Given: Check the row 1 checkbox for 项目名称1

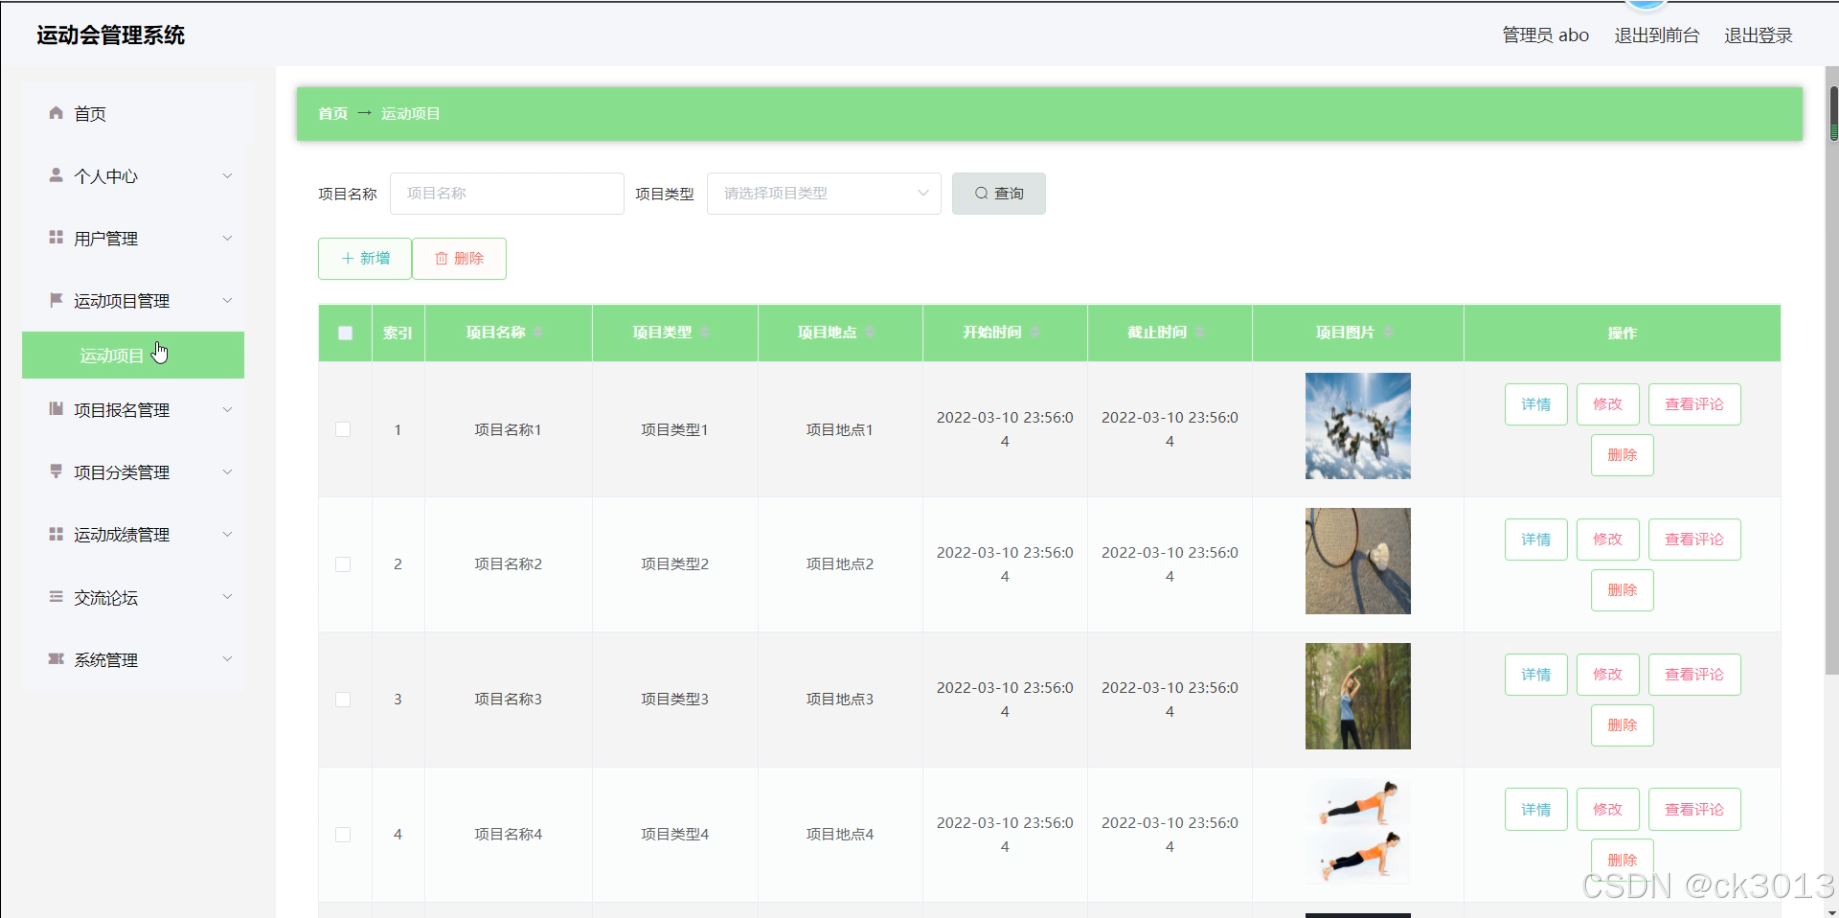Looking at the screenshot, I should pos(343,429).
